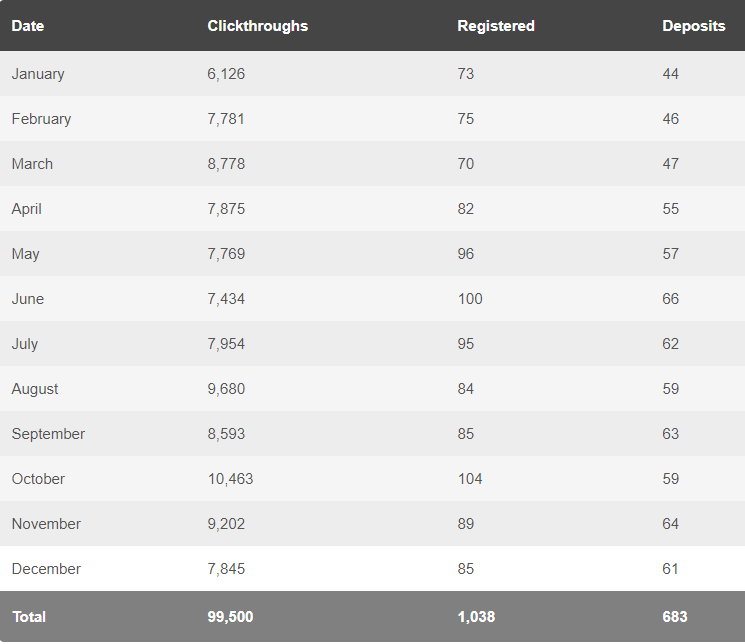Click the September row label

(x=48, y=434)
